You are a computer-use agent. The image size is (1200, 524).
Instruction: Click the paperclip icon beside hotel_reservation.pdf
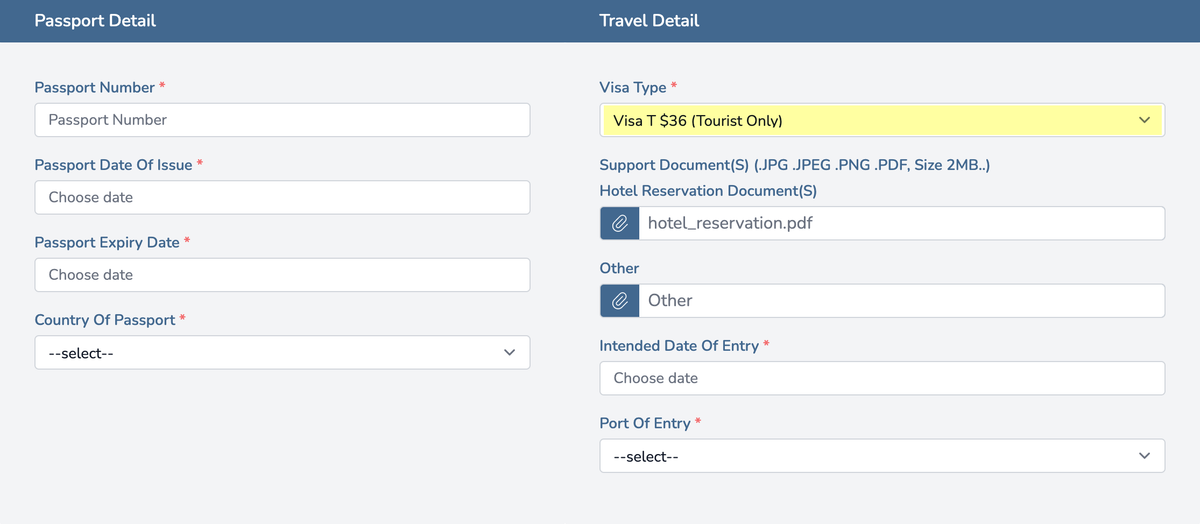pyautogui.click(x=619, y=223)
